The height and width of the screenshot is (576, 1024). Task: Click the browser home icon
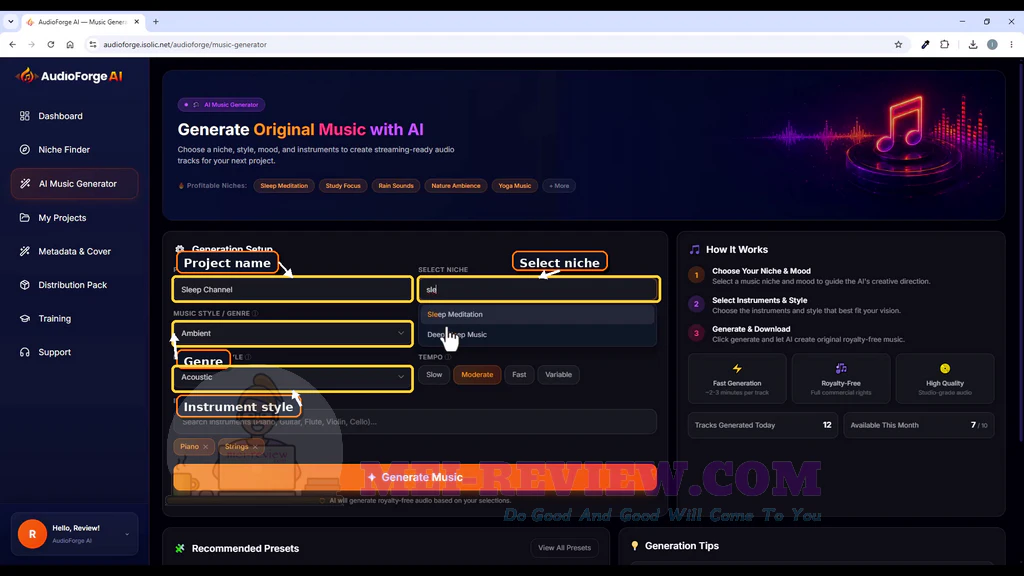click(x=70, y=44)
